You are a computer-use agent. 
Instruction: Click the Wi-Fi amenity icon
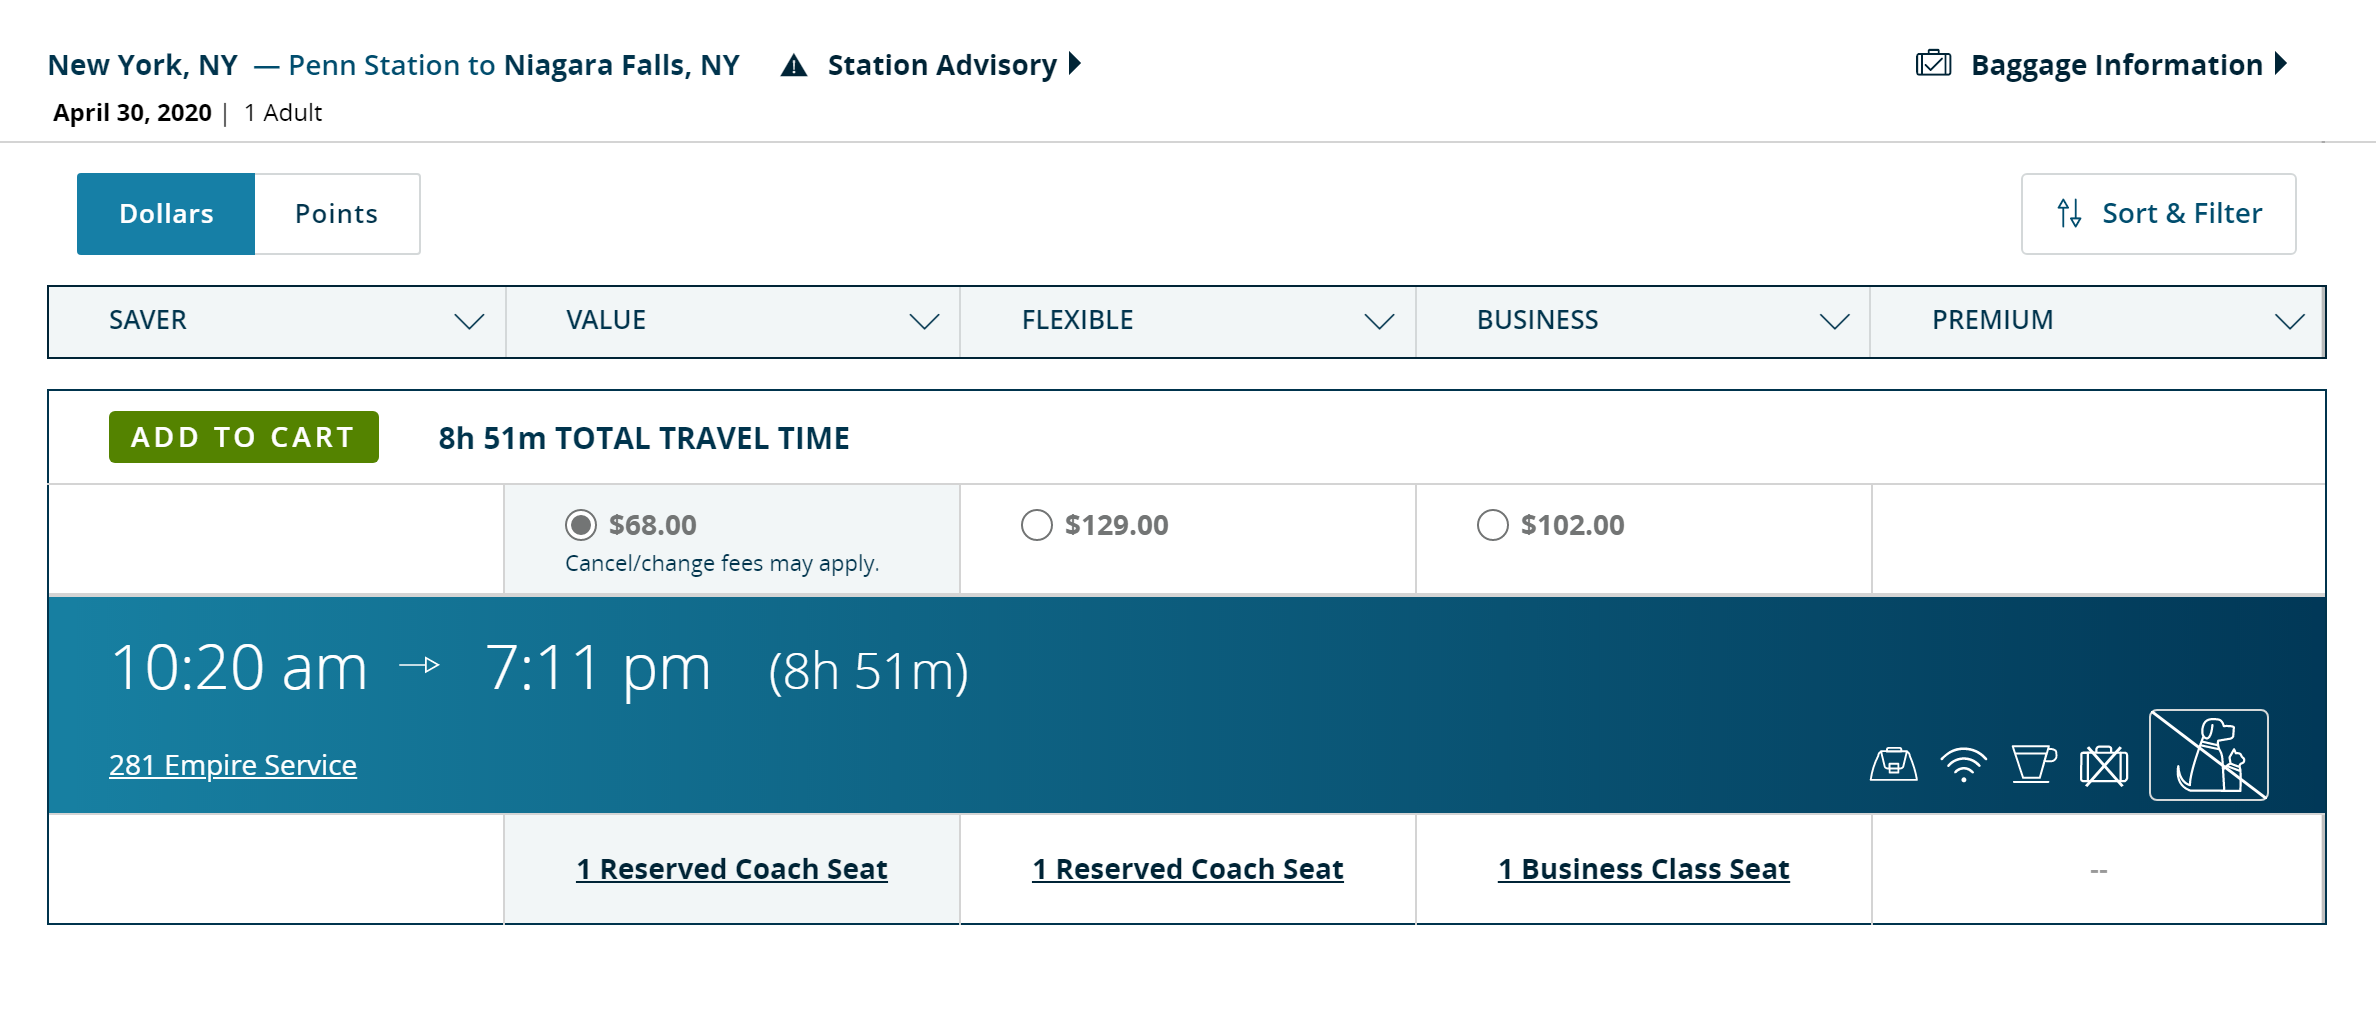(x=1963, y=765)
